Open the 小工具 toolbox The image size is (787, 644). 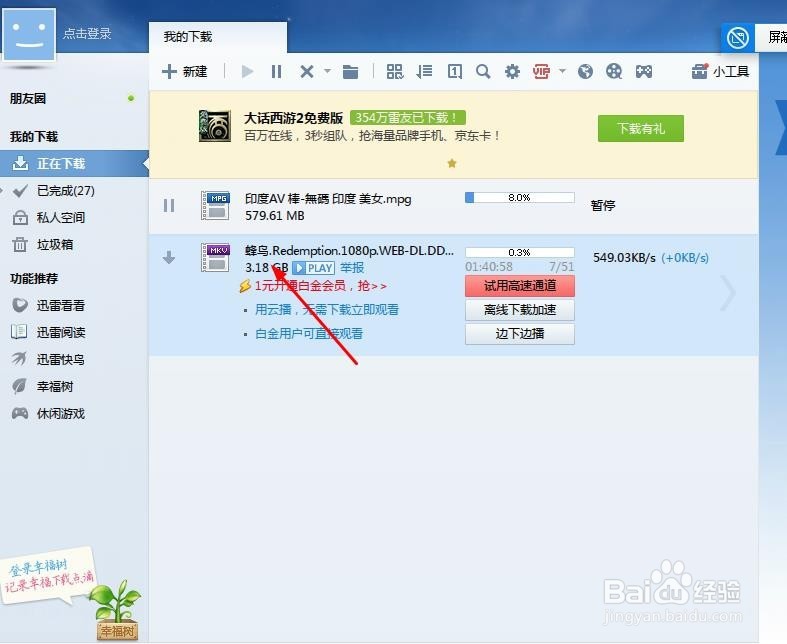(720, 71)
